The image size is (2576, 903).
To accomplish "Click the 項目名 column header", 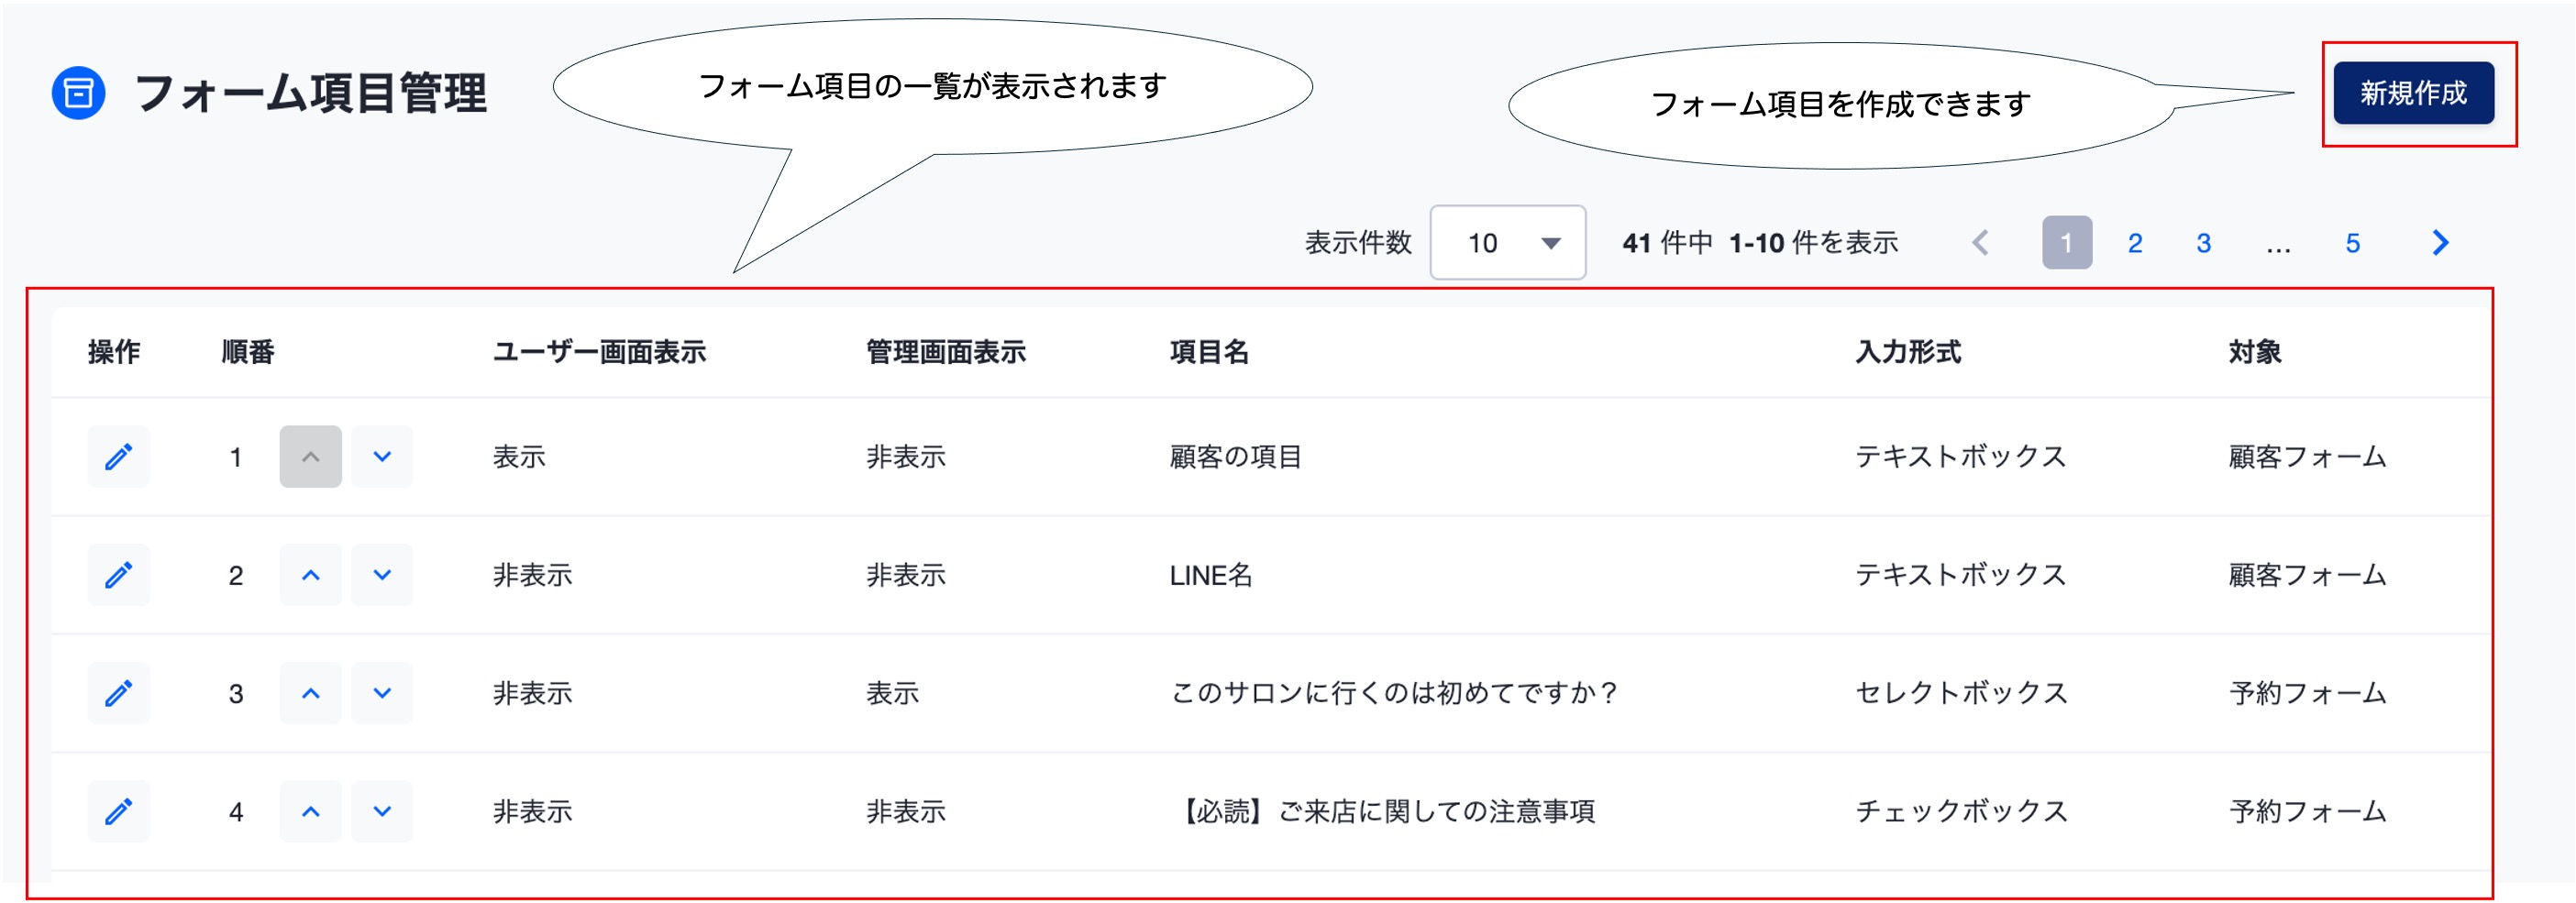I will pos(1208,352).
